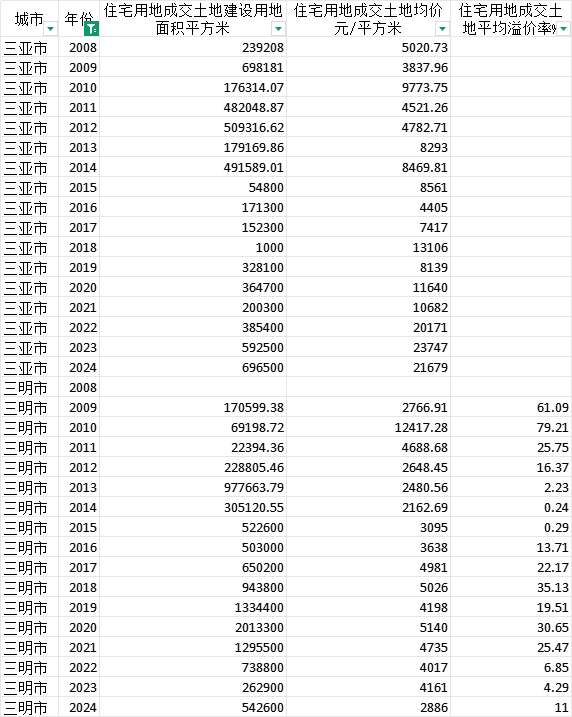Image resolution: width=572 pixels, height=717 pixels.
Task: Click the 城市 header cell
Action: 30,19
